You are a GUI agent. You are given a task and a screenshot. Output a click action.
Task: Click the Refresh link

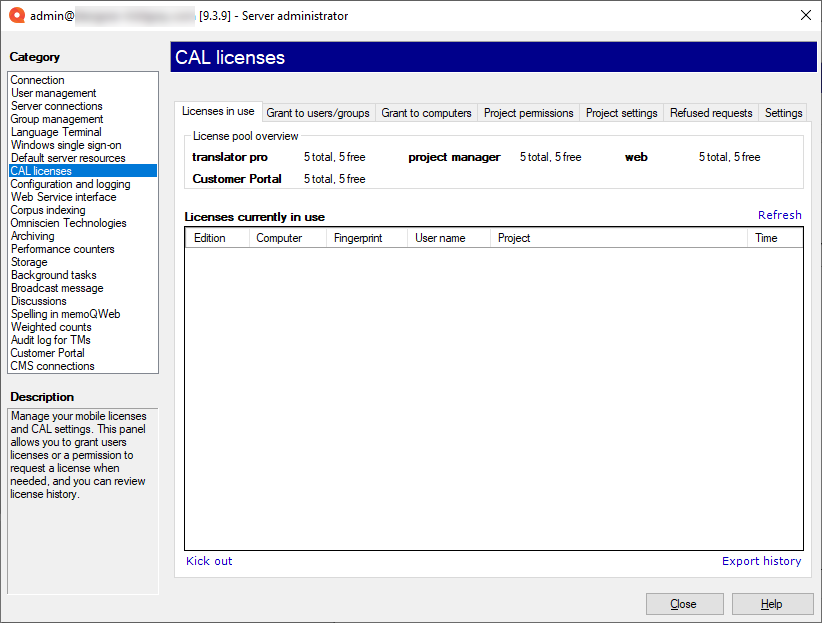pos(779,214)
